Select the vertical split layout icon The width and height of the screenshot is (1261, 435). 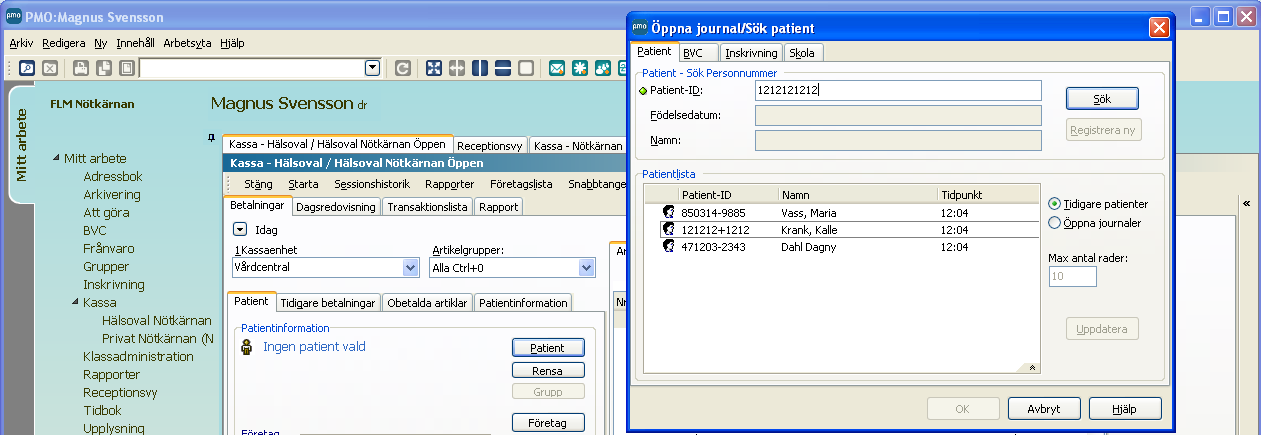(480, 68)
